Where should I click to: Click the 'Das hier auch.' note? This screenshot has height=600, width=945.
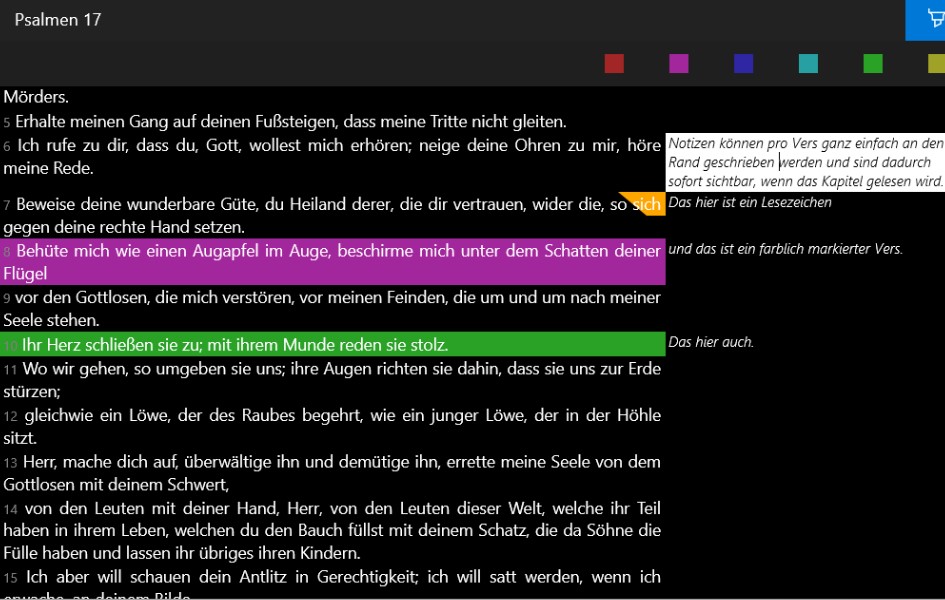tap(711, 342)
